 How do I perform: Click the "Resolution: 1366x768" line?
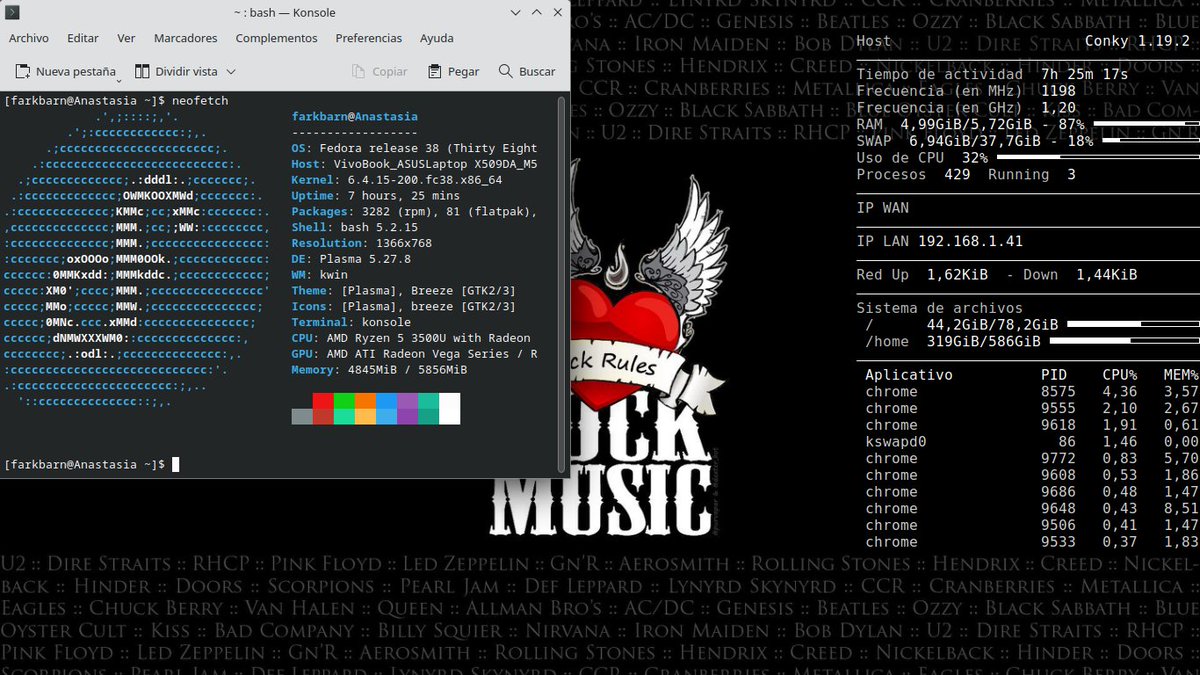[362, 243]
